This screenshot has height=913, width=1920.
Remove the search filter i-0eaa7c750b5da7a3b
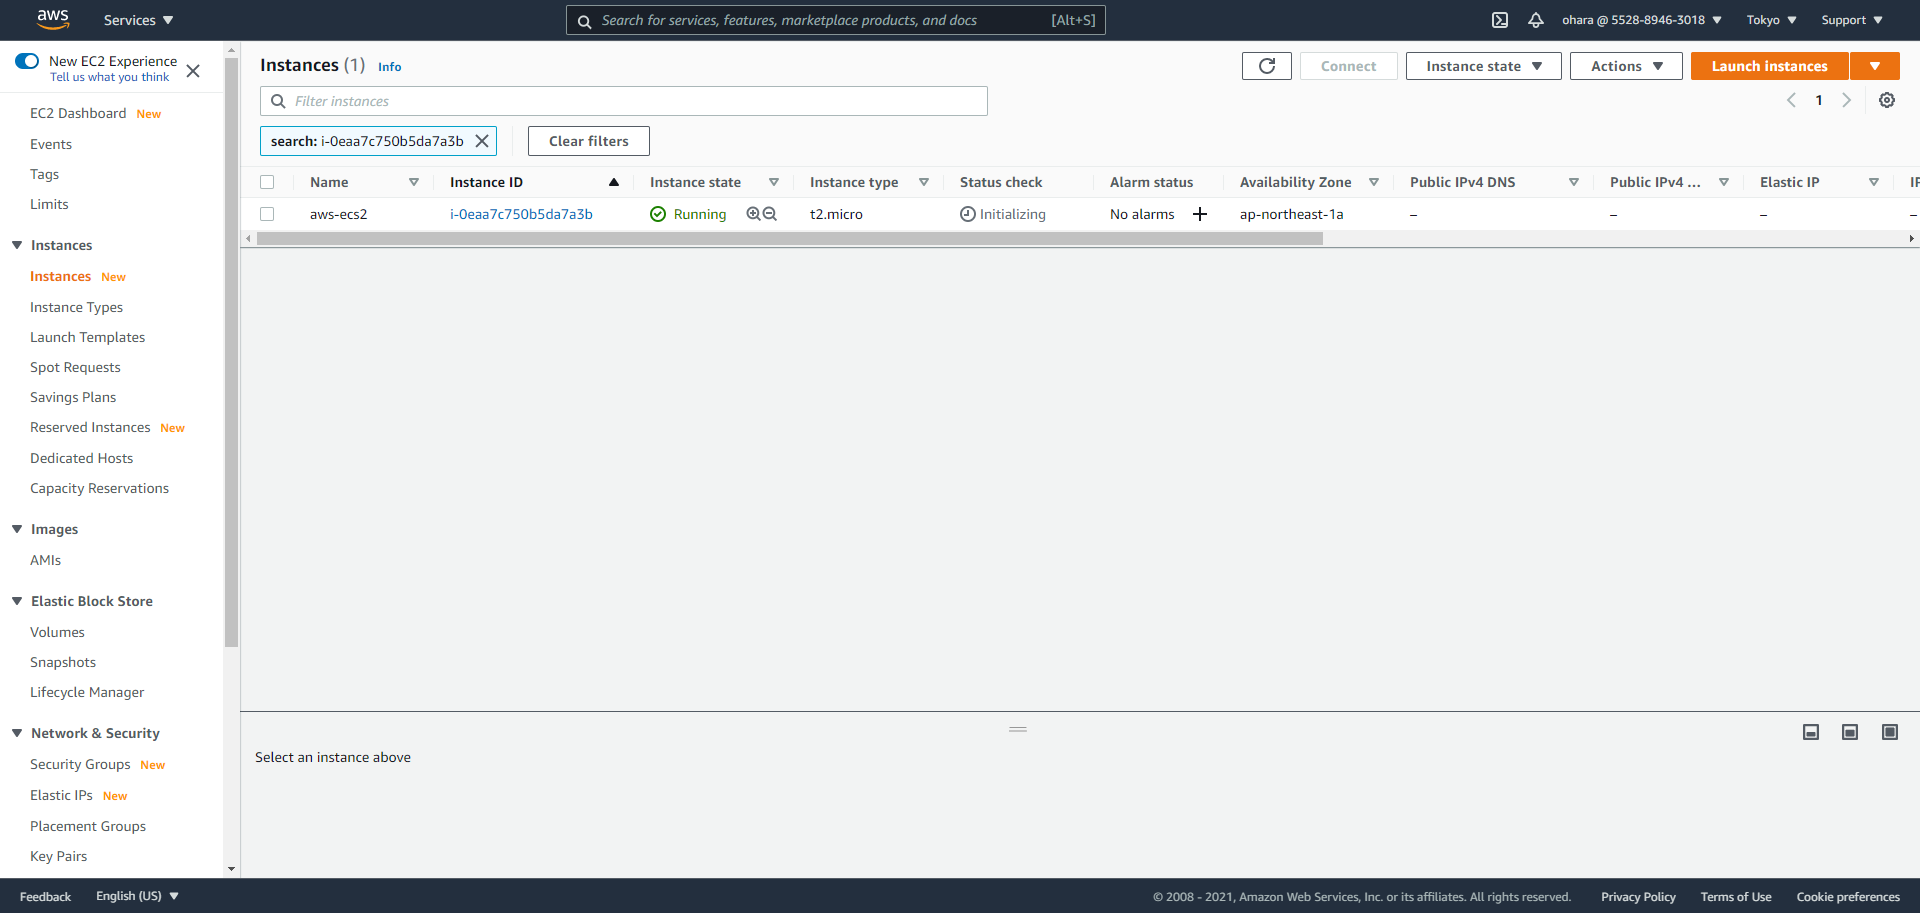coord(482,141)
